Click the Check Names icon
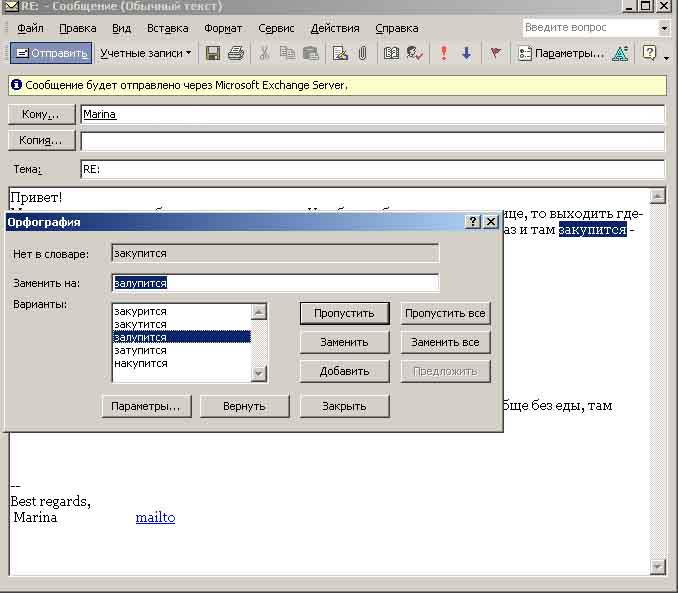678x593 pixels. click(x=414, y=53)
